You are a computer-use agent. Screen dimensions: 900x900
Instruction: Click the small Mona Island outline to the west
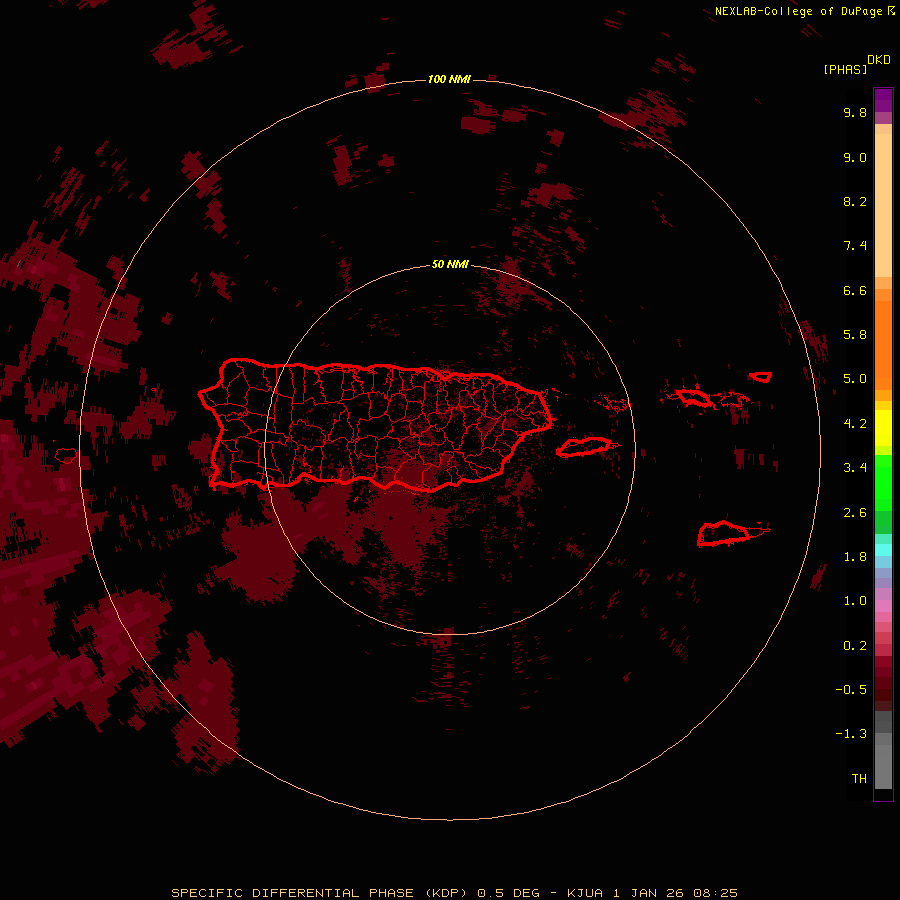click(x=66, y=456)
